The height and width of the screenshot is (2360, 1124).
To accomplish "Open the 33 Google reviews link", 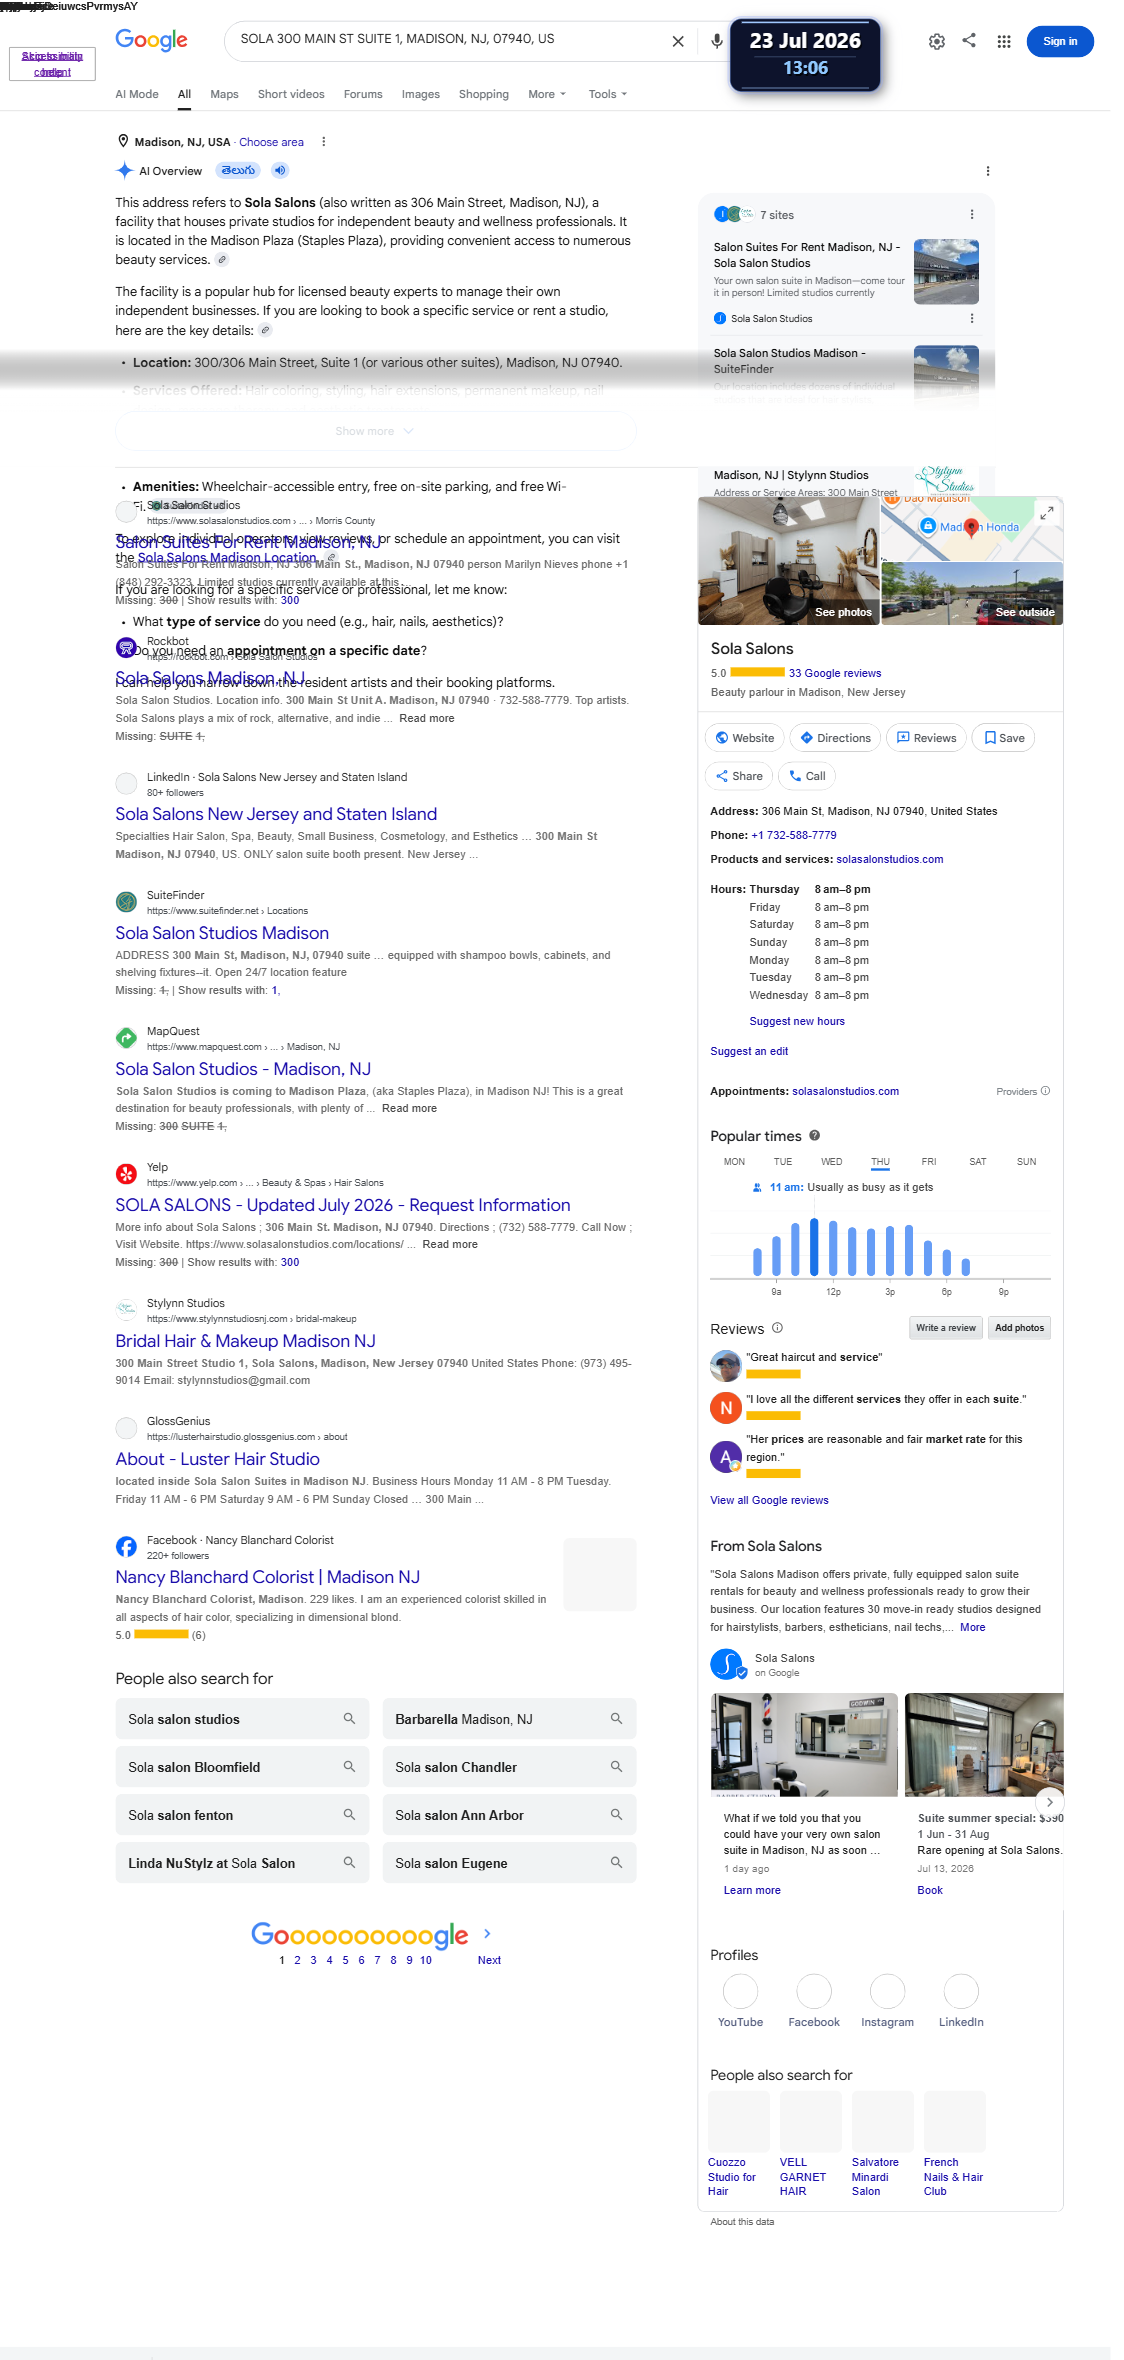I will point(835,673).
